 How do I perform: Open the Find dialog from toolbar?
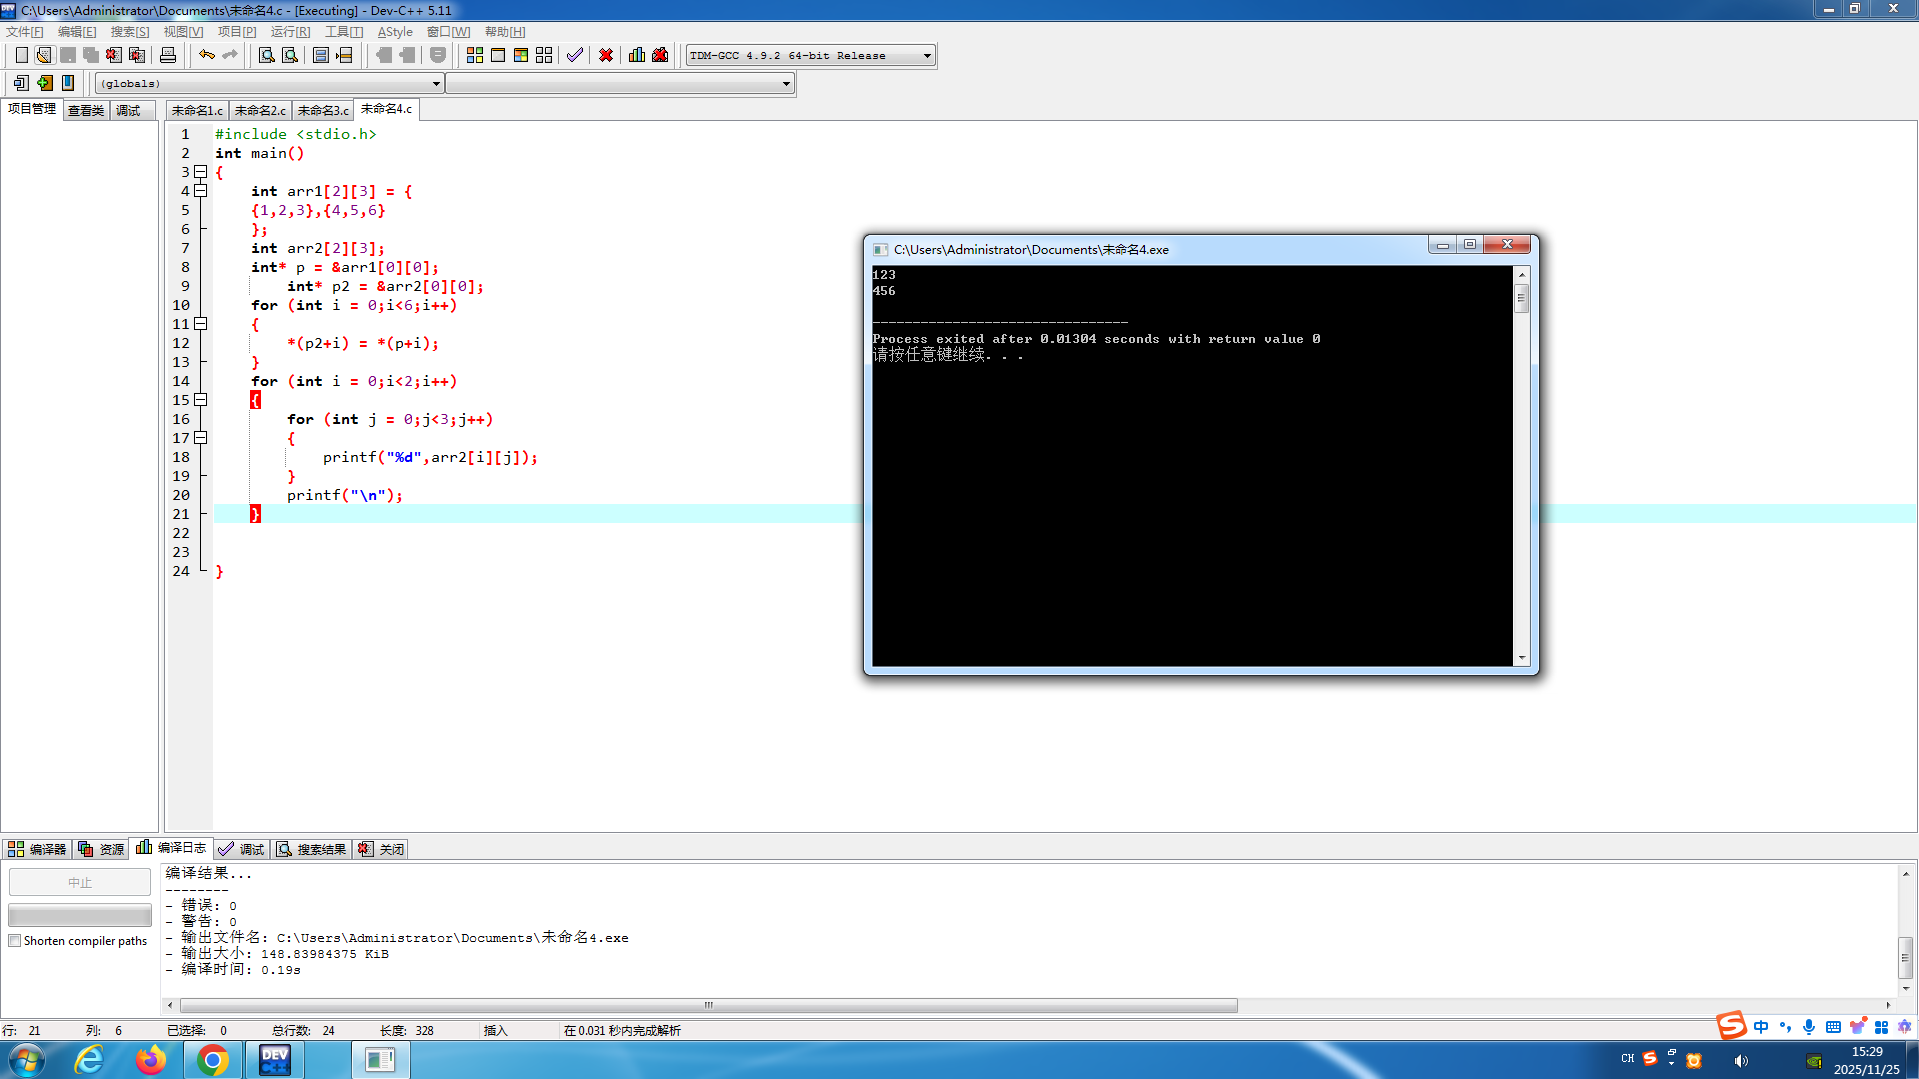point(267,55)
